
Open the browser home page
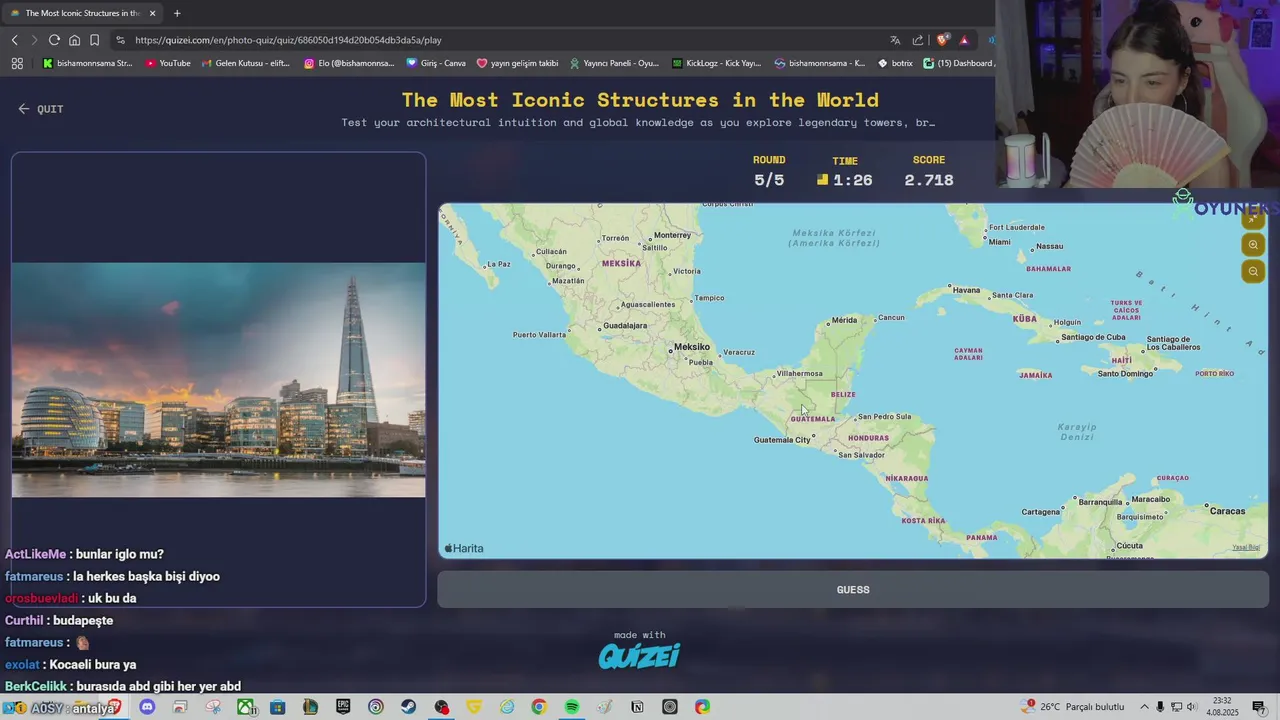point(74,40)
